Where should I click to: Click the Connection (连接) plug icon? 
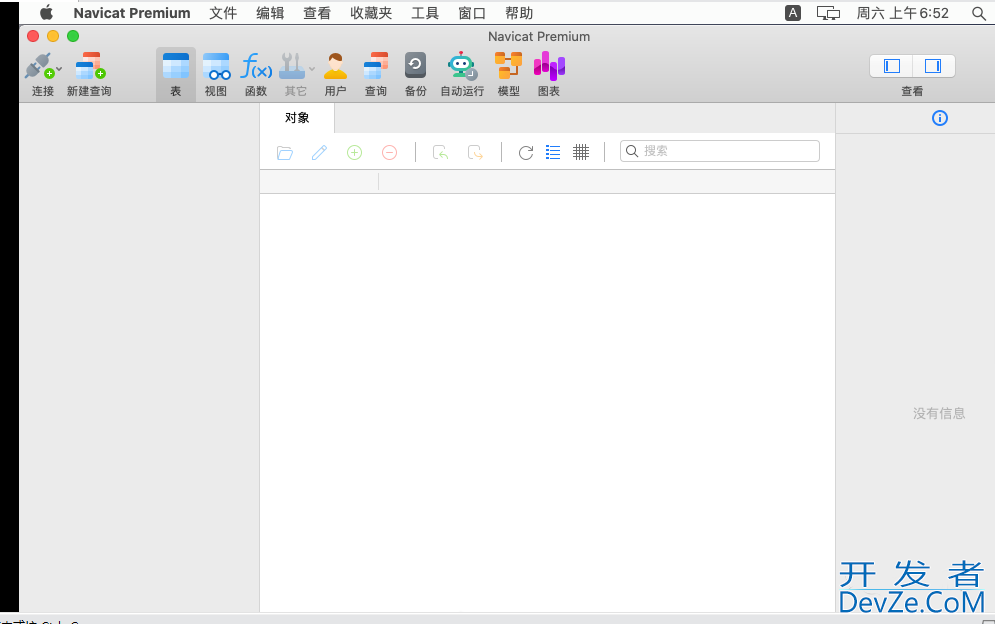pos(39,66)
